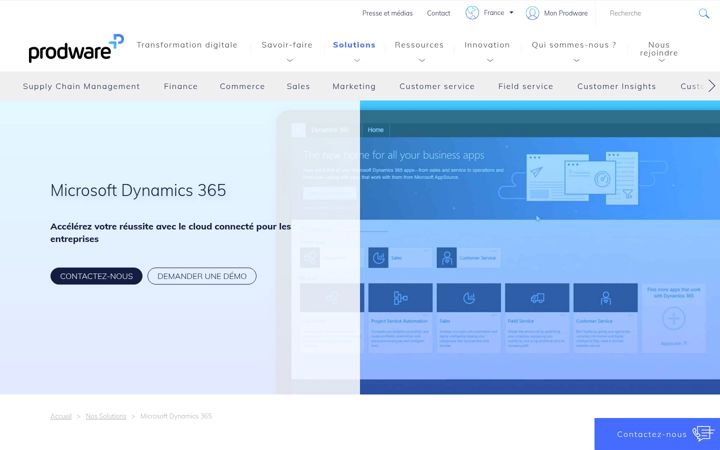Click Accueil breadcrumb link
720x450 pixels.
(x=61, y=416)
